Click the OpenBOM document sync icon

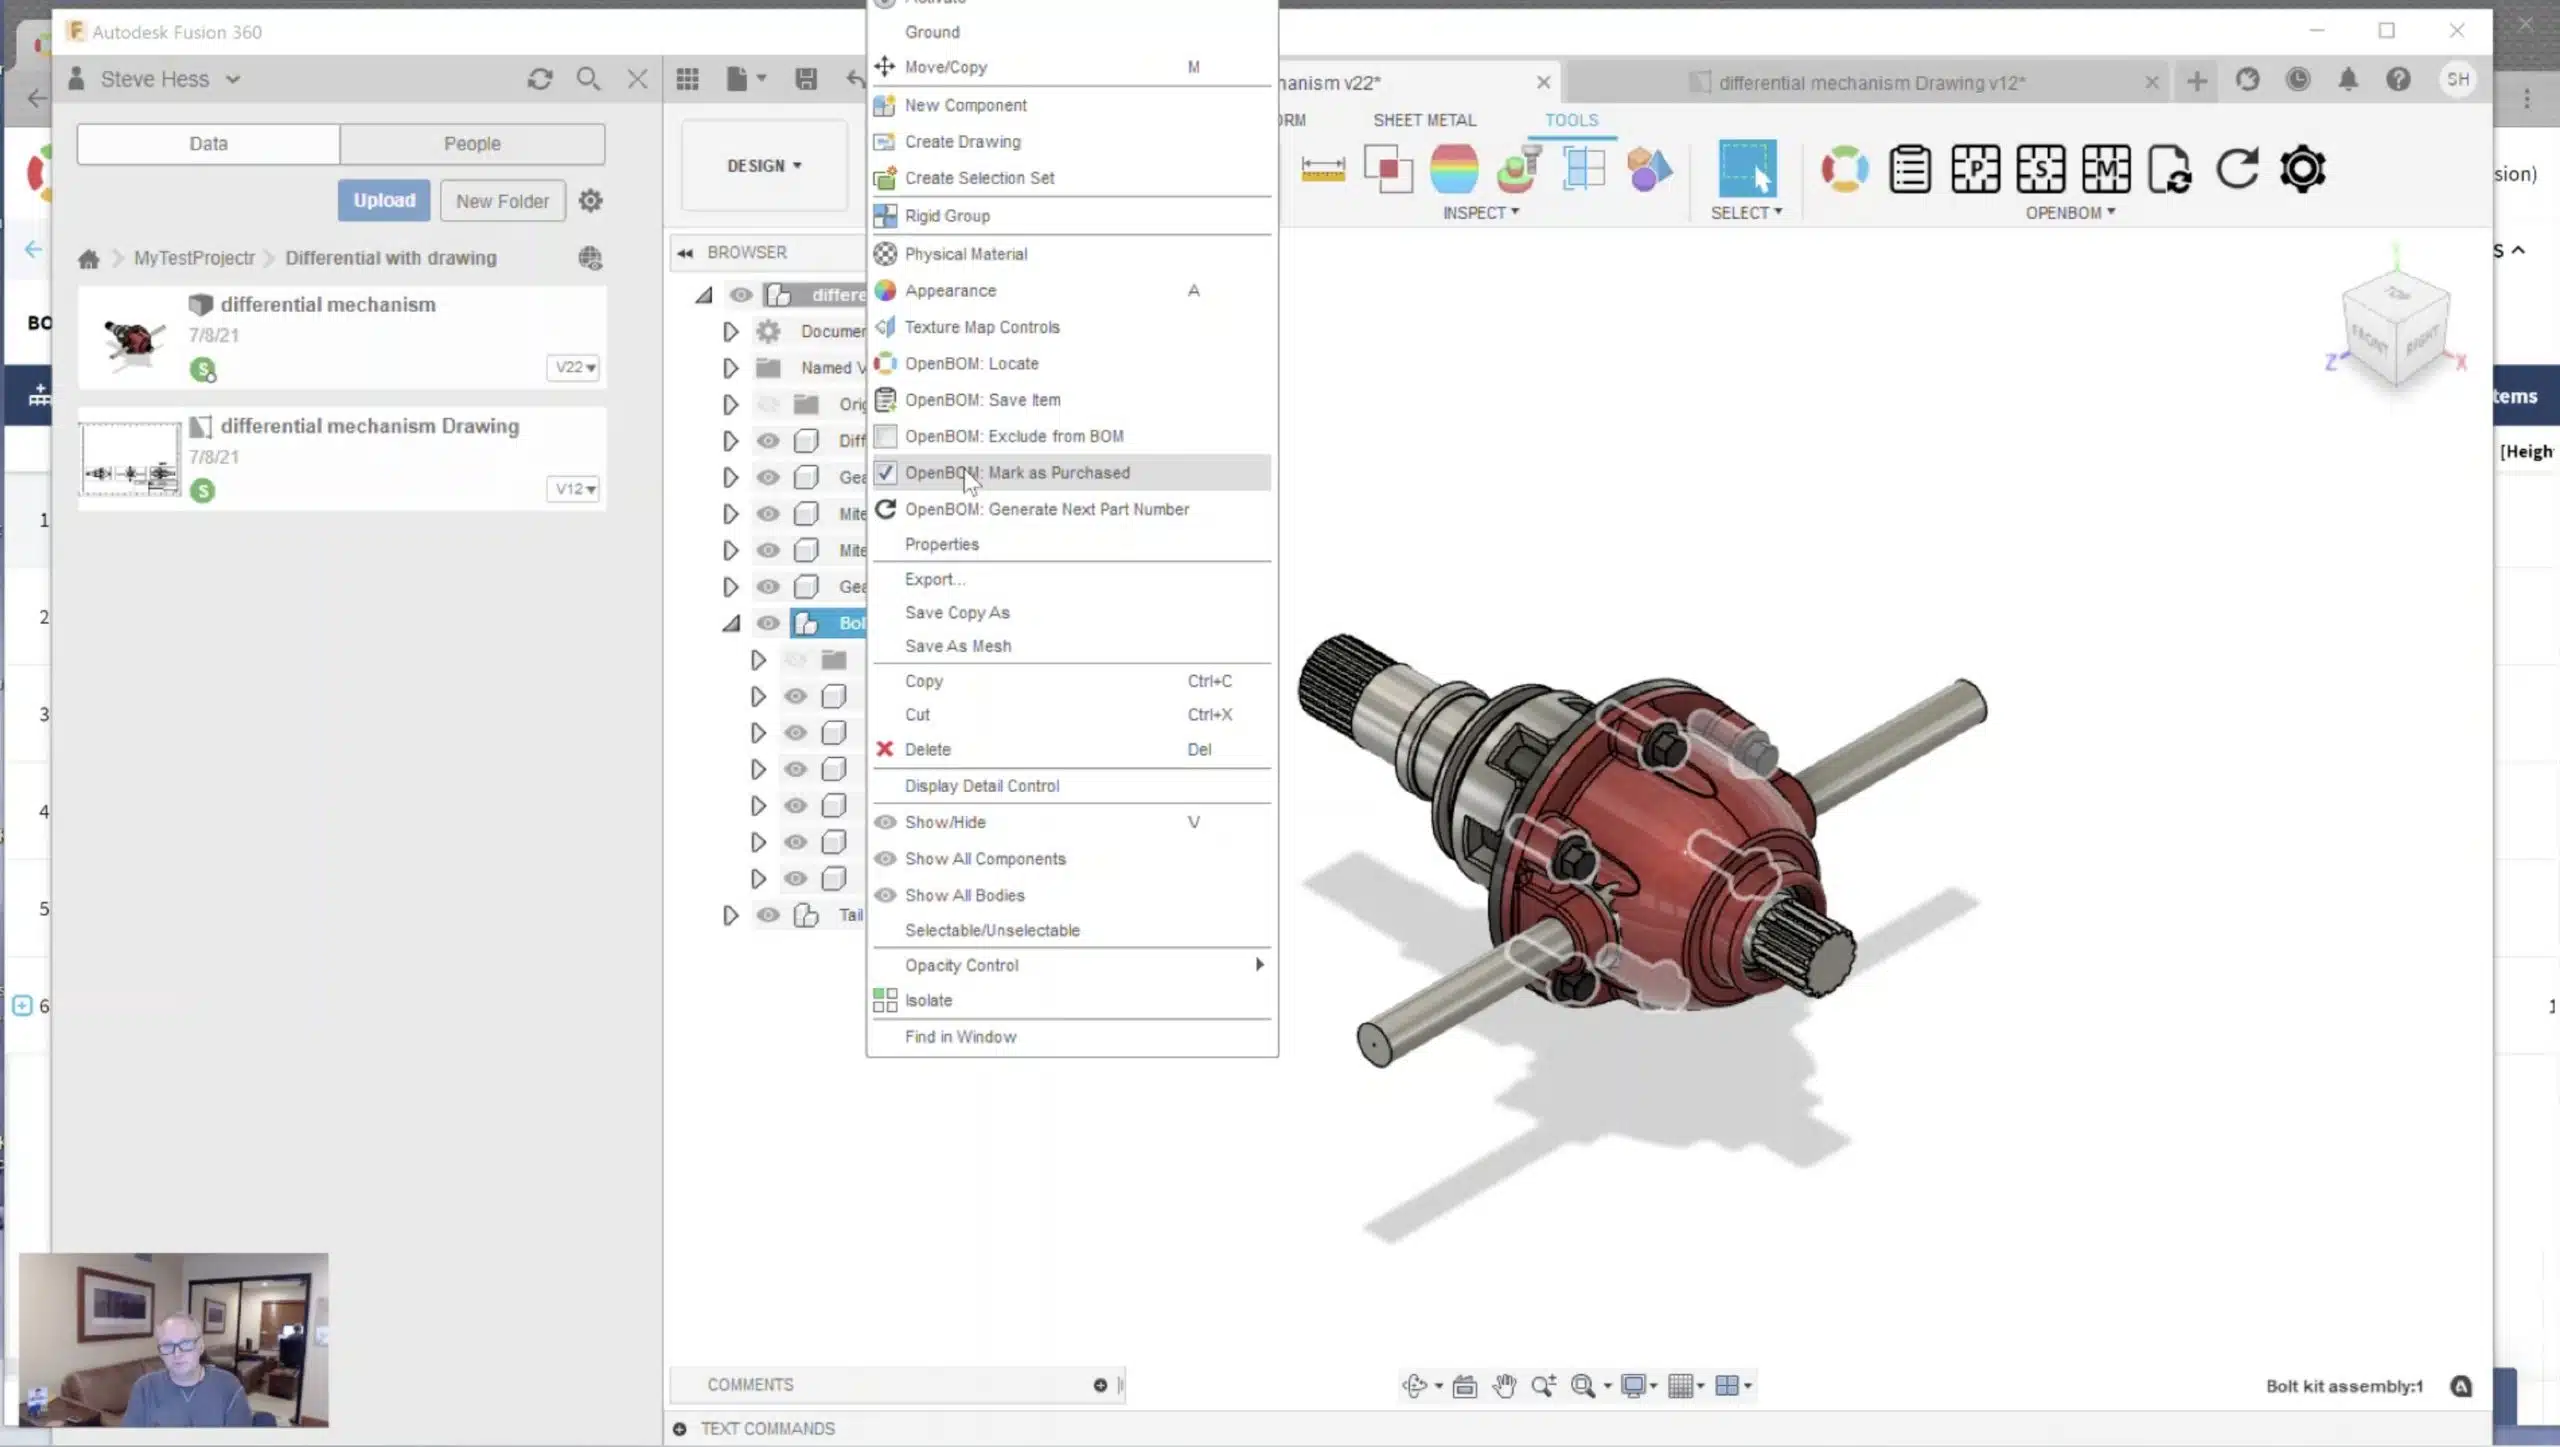2170,169
